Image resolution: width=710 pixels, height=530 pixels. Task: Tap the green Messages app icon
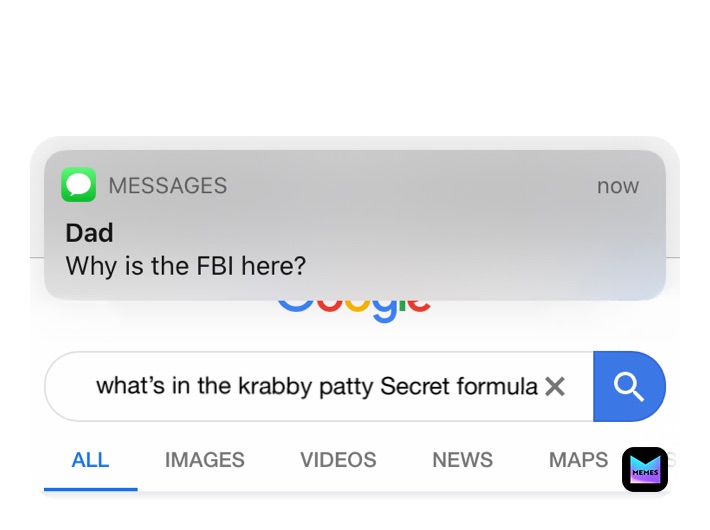coord(78,185)
